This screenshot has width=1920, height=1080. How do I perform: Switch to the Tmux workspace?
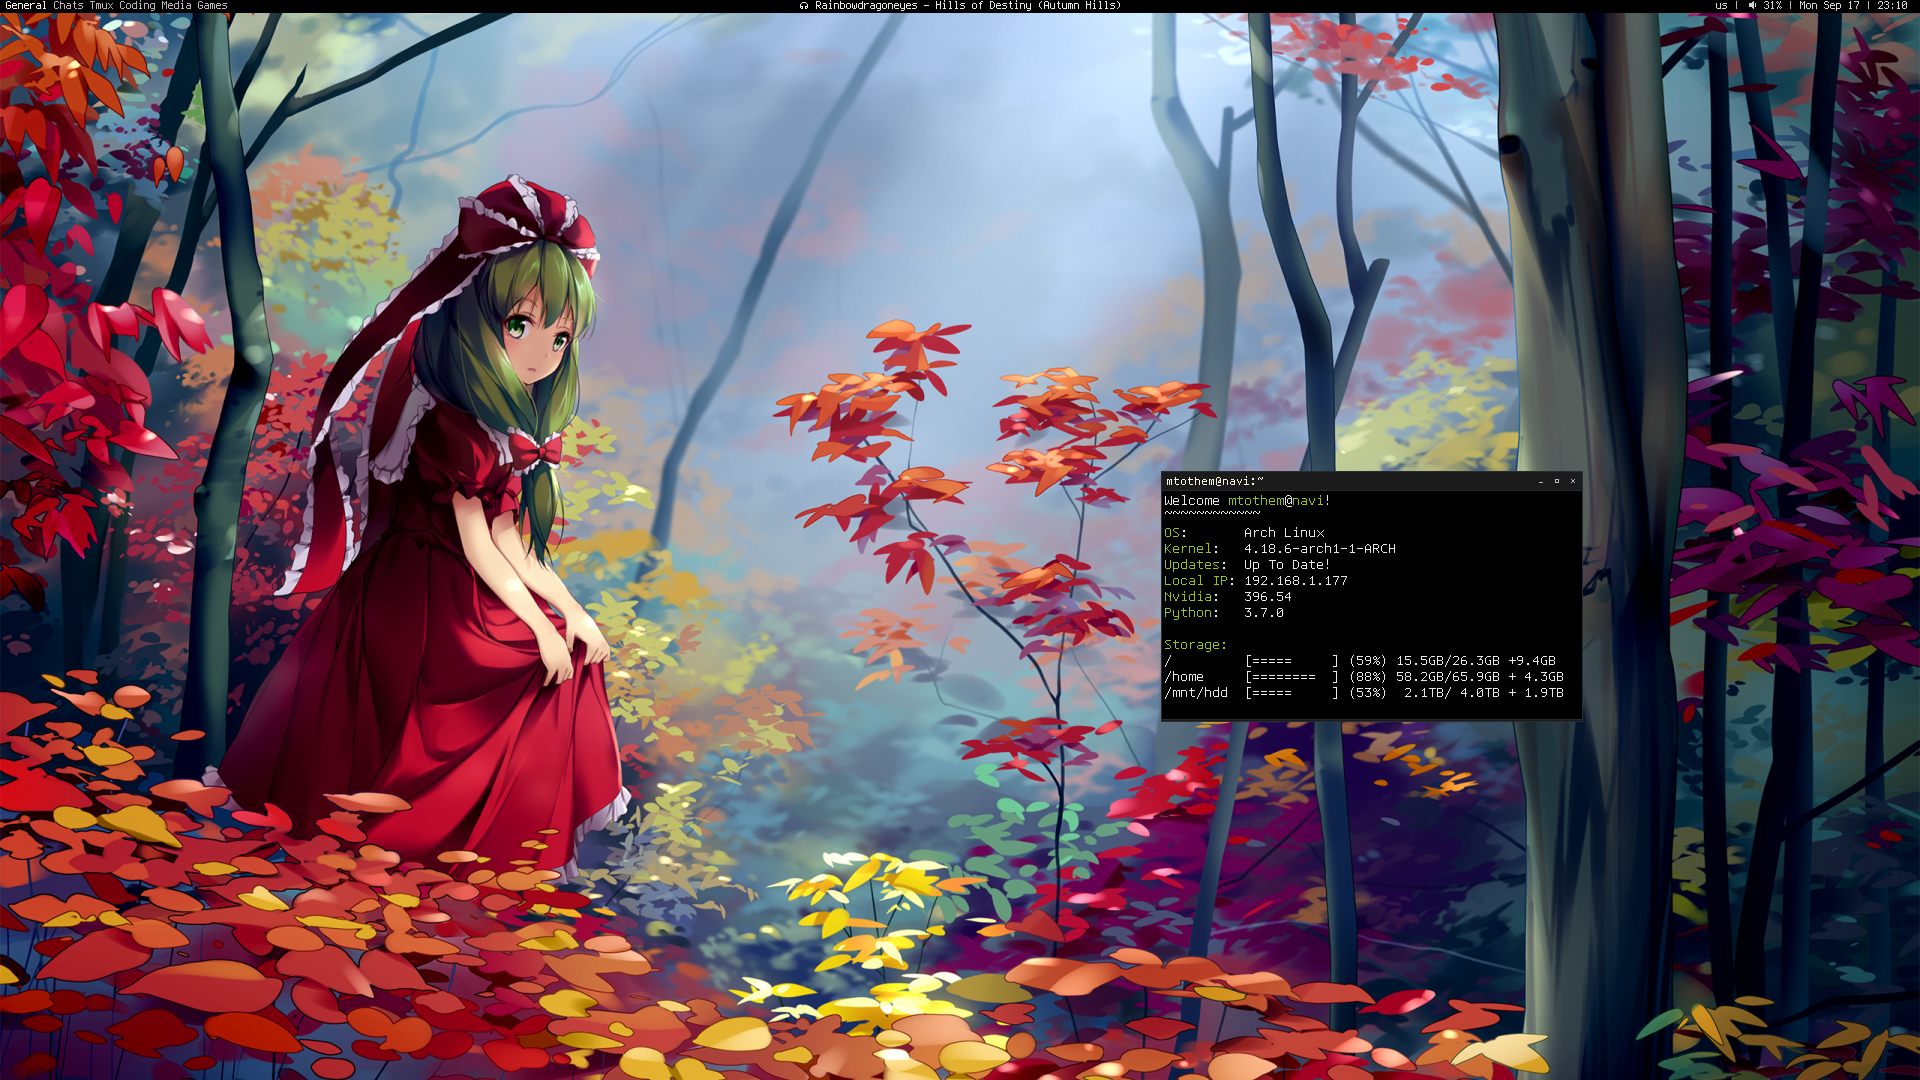point(101,6)
